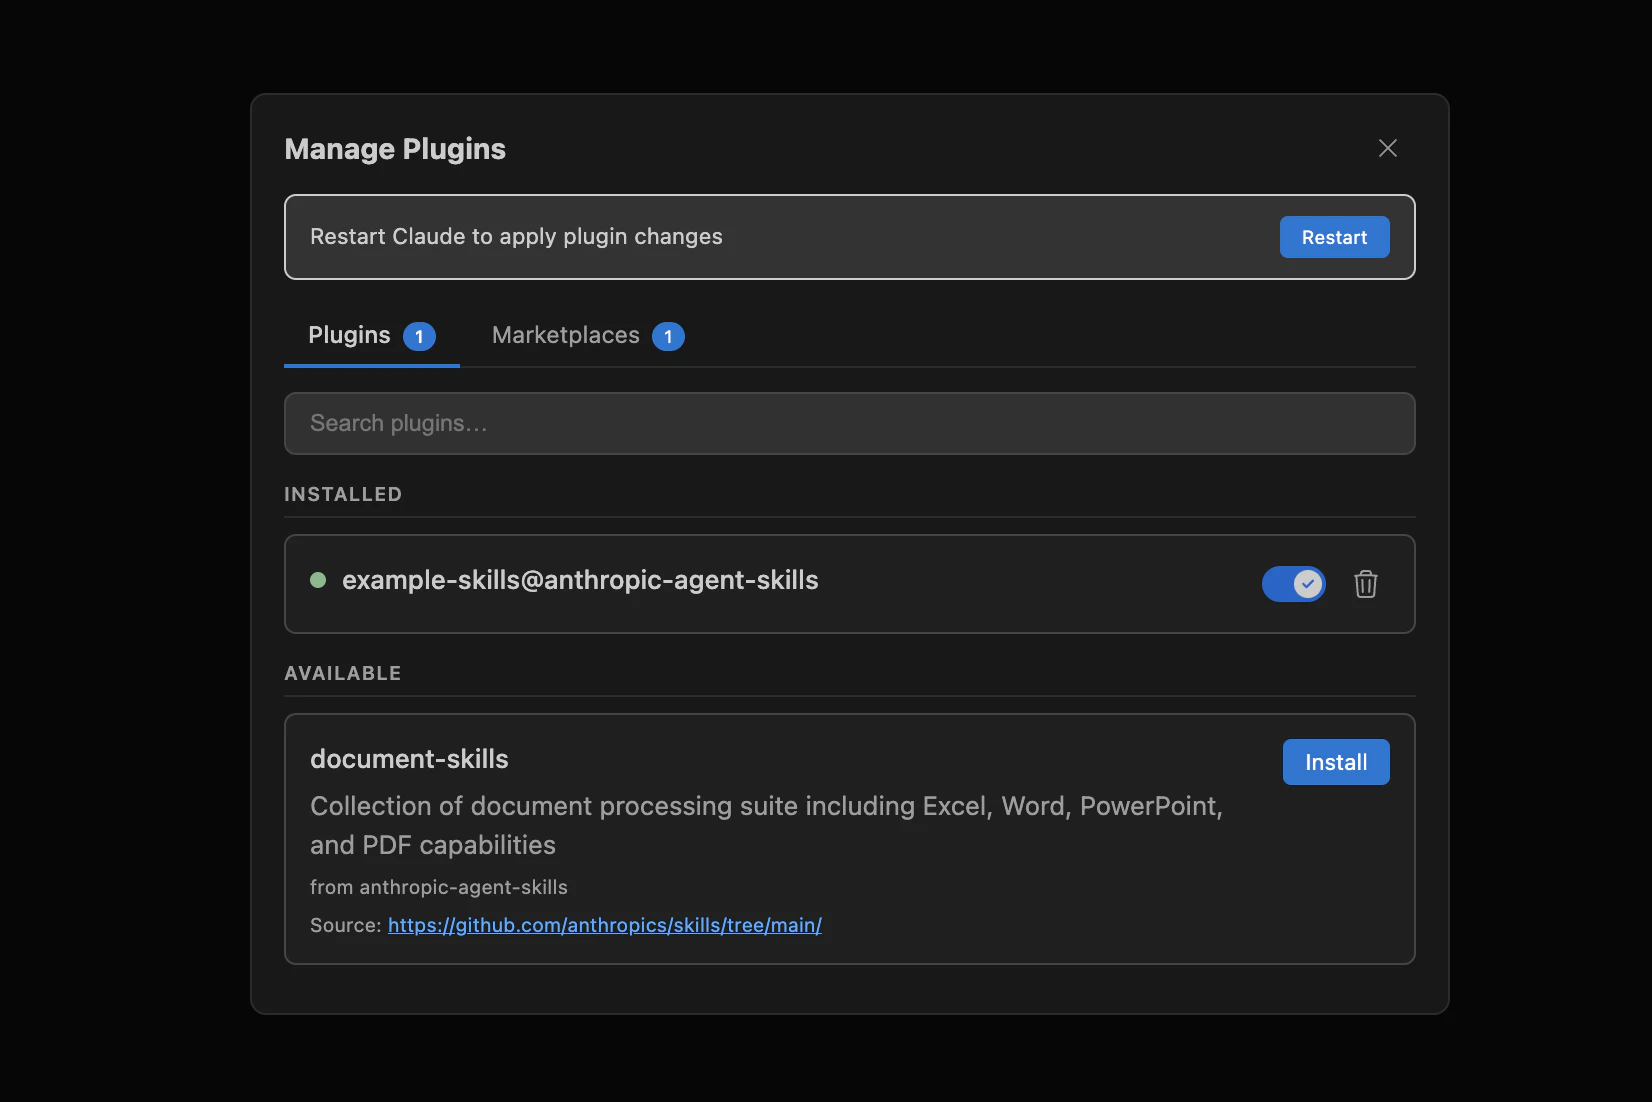Click the document-skills plugin title
This screenshot has height=1102, width=1652.
(409, 759)
